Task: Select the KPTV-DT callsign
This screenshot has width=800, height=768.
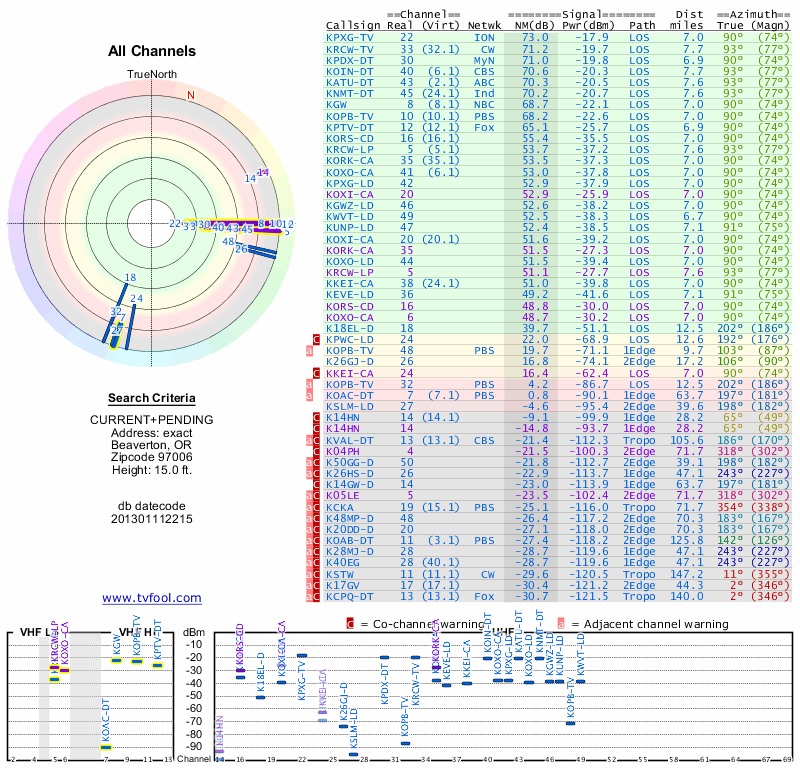Action: [350, 127]
